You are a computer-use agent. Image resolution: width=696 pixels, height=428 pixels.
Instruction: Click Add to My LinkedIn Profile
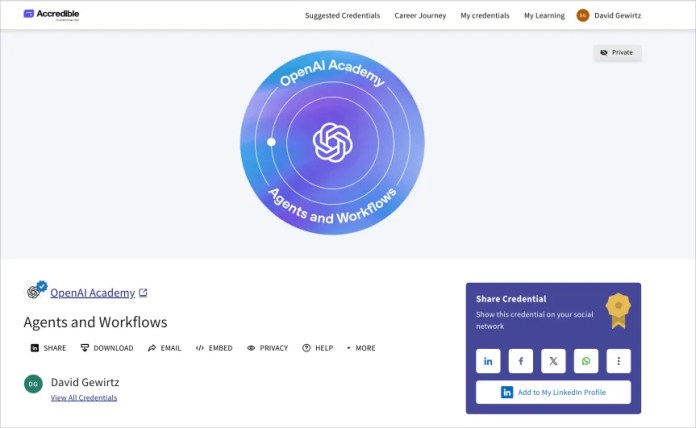click(x=553, y=392)
